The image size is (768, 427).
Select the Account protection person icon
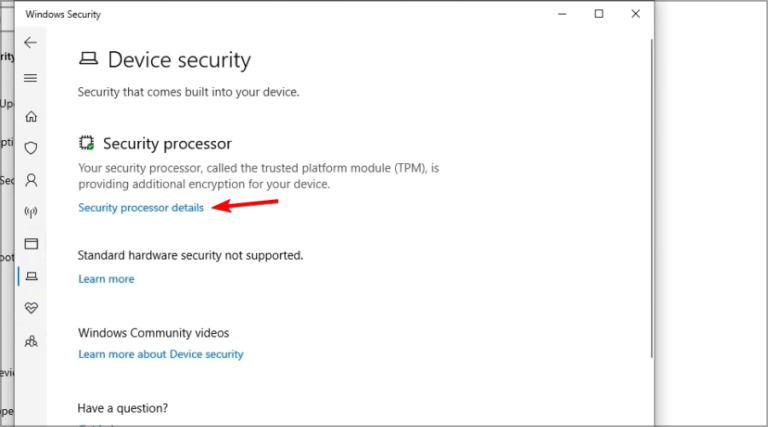pyautogui.click(x=31, y=180)
